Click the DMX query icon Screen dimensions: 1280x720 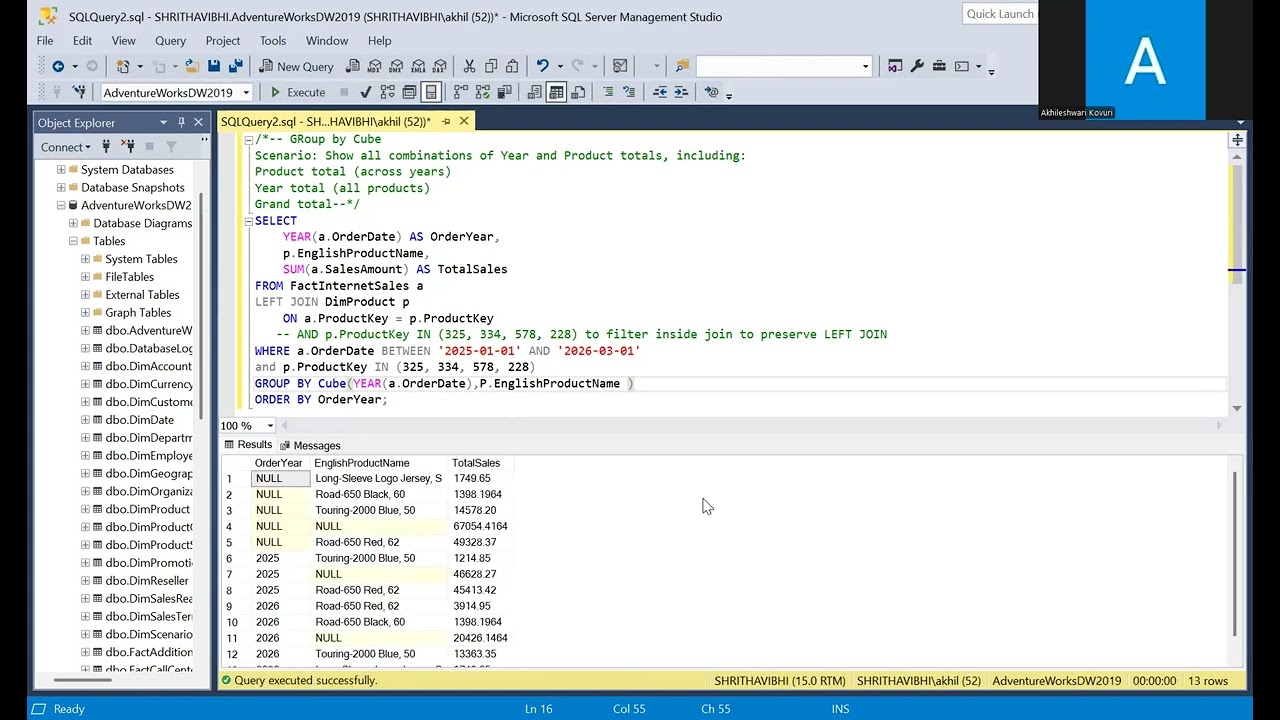396,66
